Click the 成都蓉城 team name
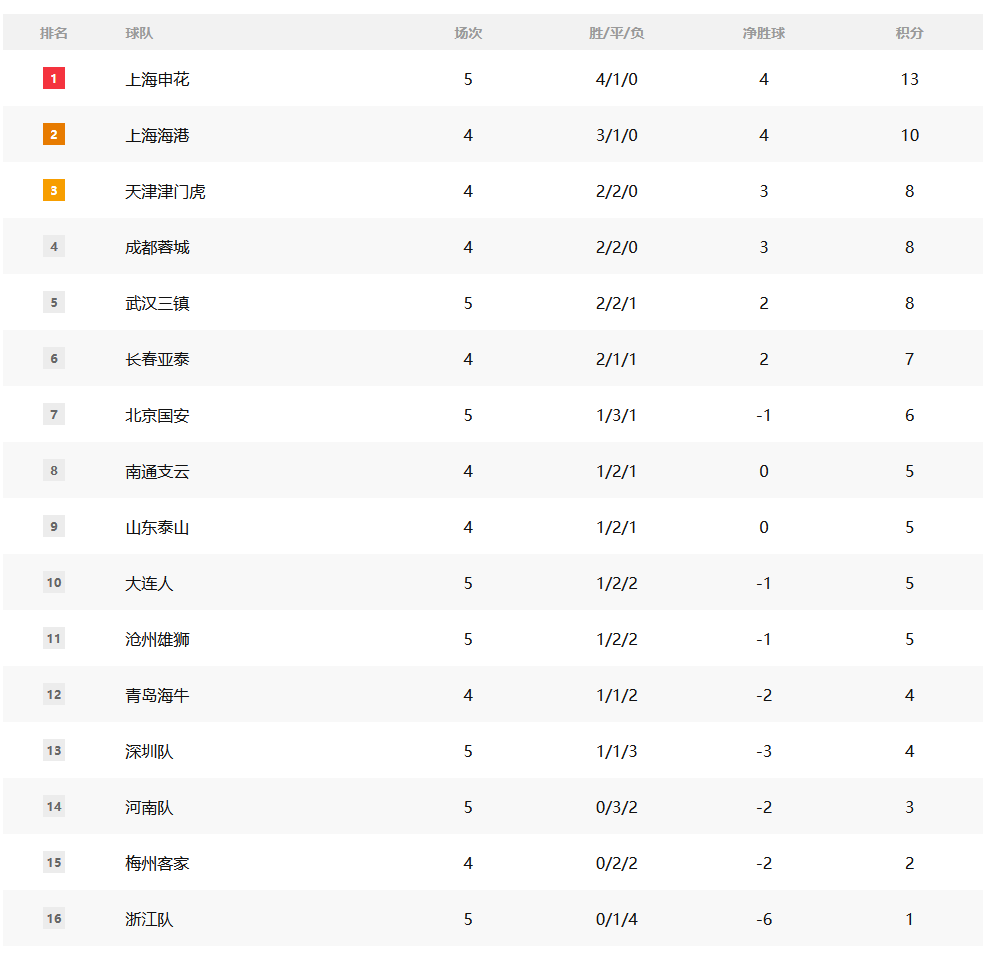992x963 pixels. coord(157,247)
